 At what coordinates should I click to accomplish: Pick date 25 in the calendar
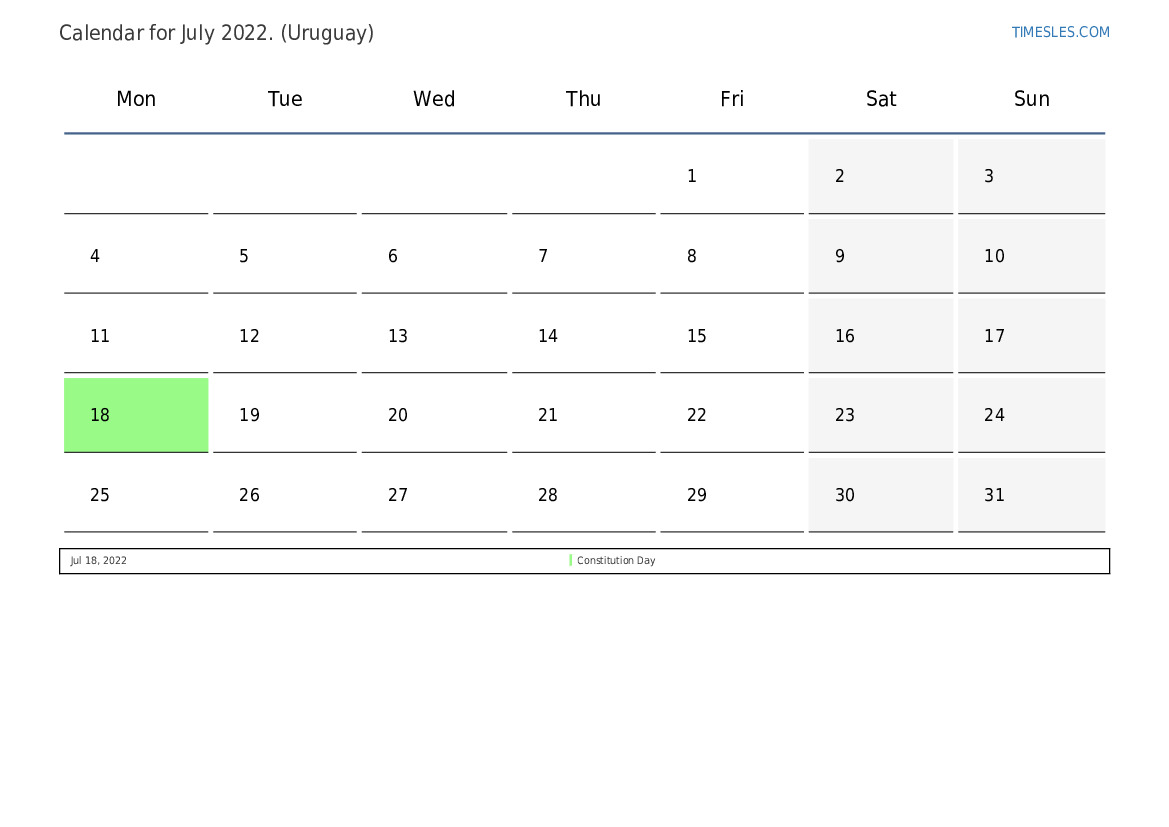[x=136, y=495]
